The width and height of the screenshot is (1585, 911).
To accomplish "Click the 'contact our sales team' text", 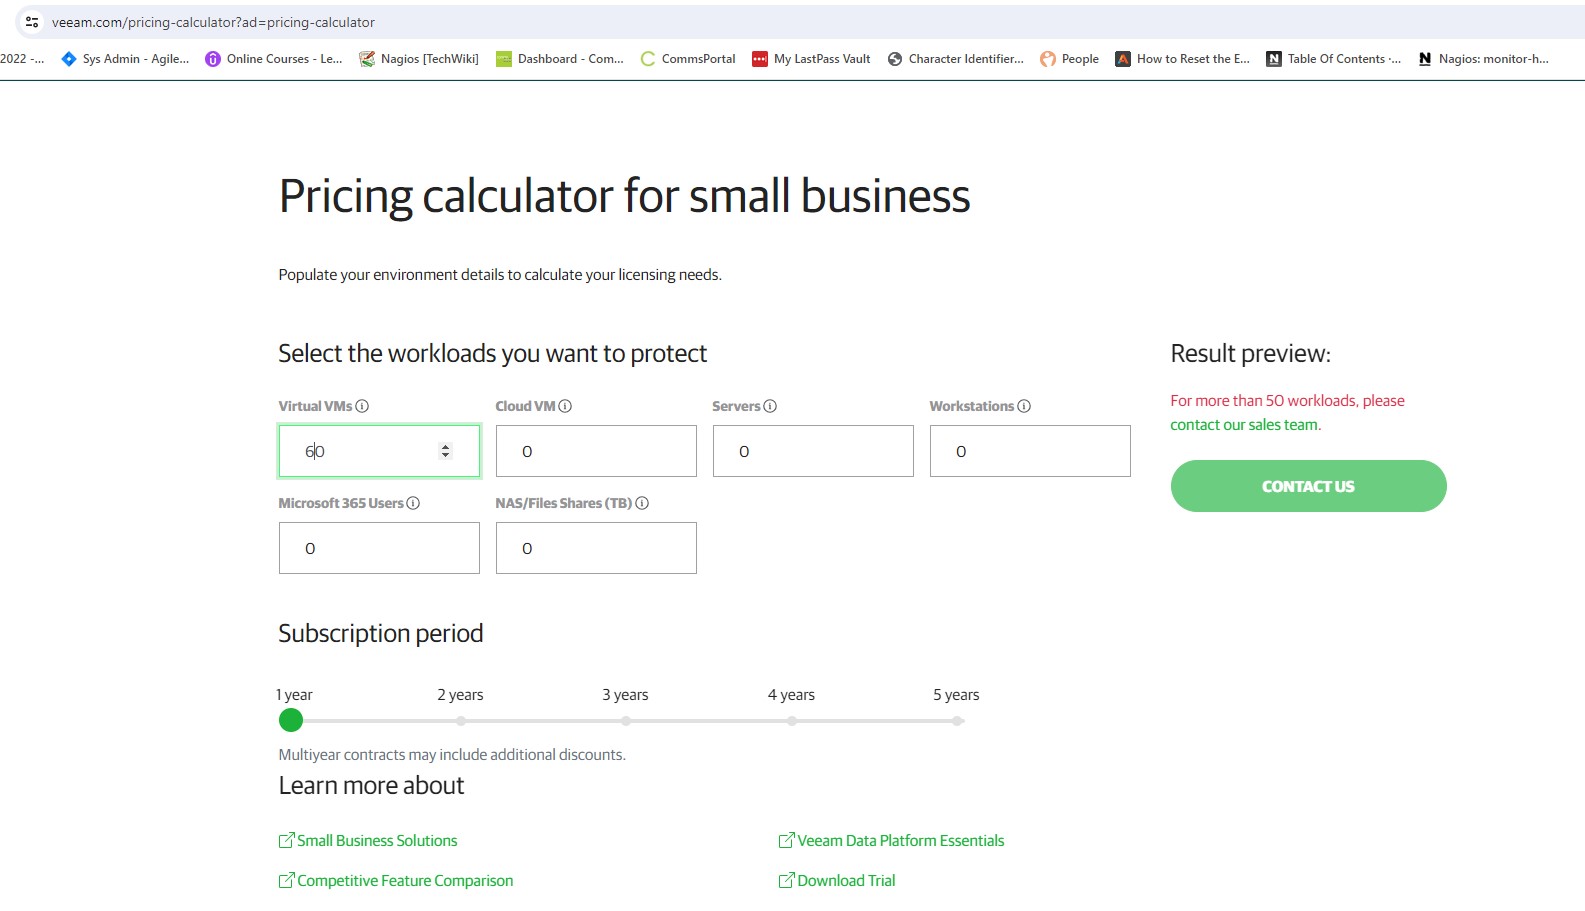I will [1244, 425].
